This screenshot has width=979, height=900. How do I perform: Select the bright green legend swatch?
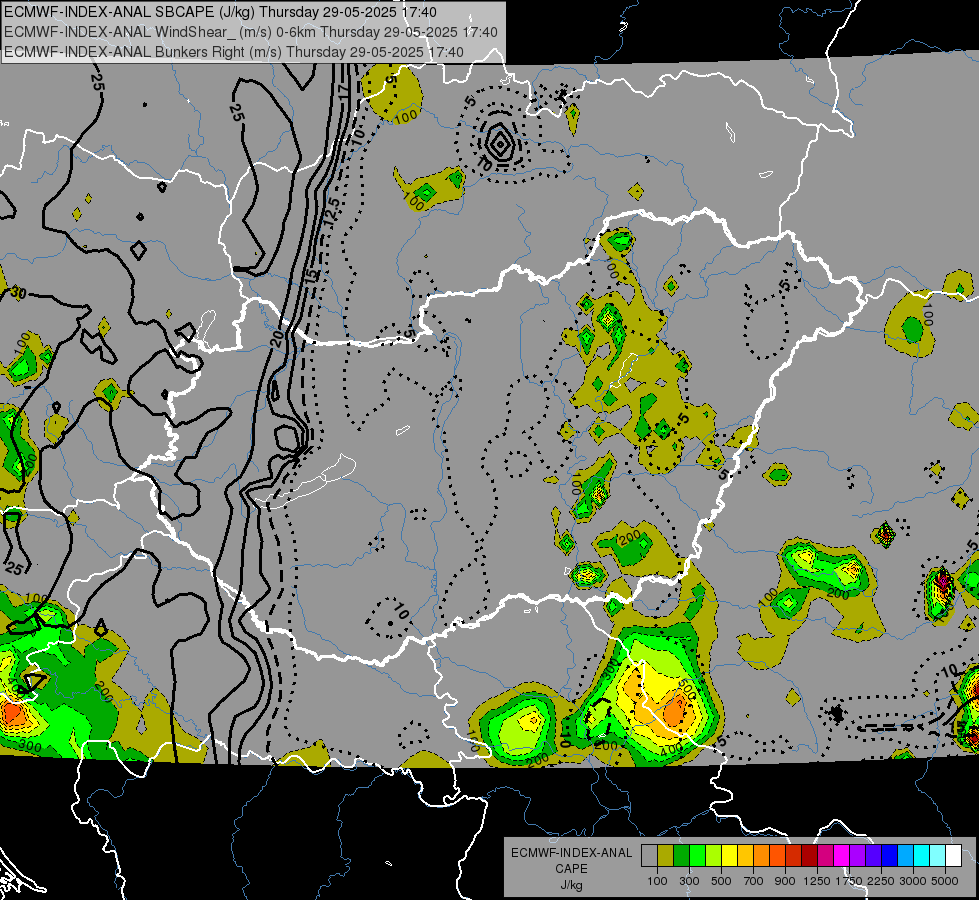pos(697,855)
